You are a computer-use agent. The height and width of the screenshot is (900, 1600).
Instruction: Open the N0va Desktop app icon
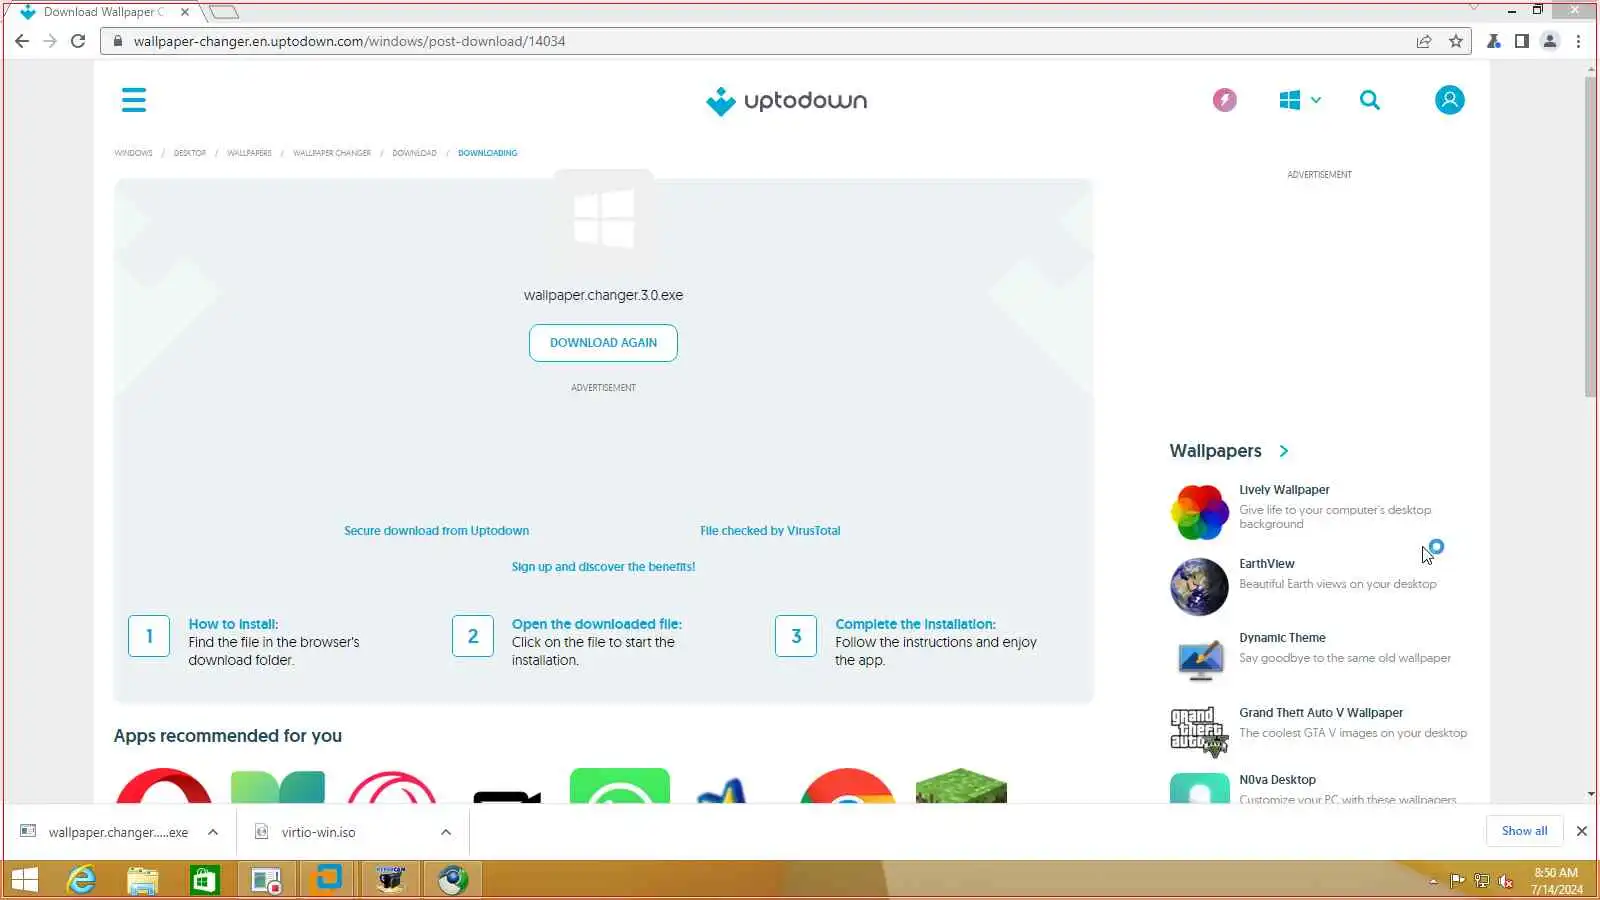1199,789
